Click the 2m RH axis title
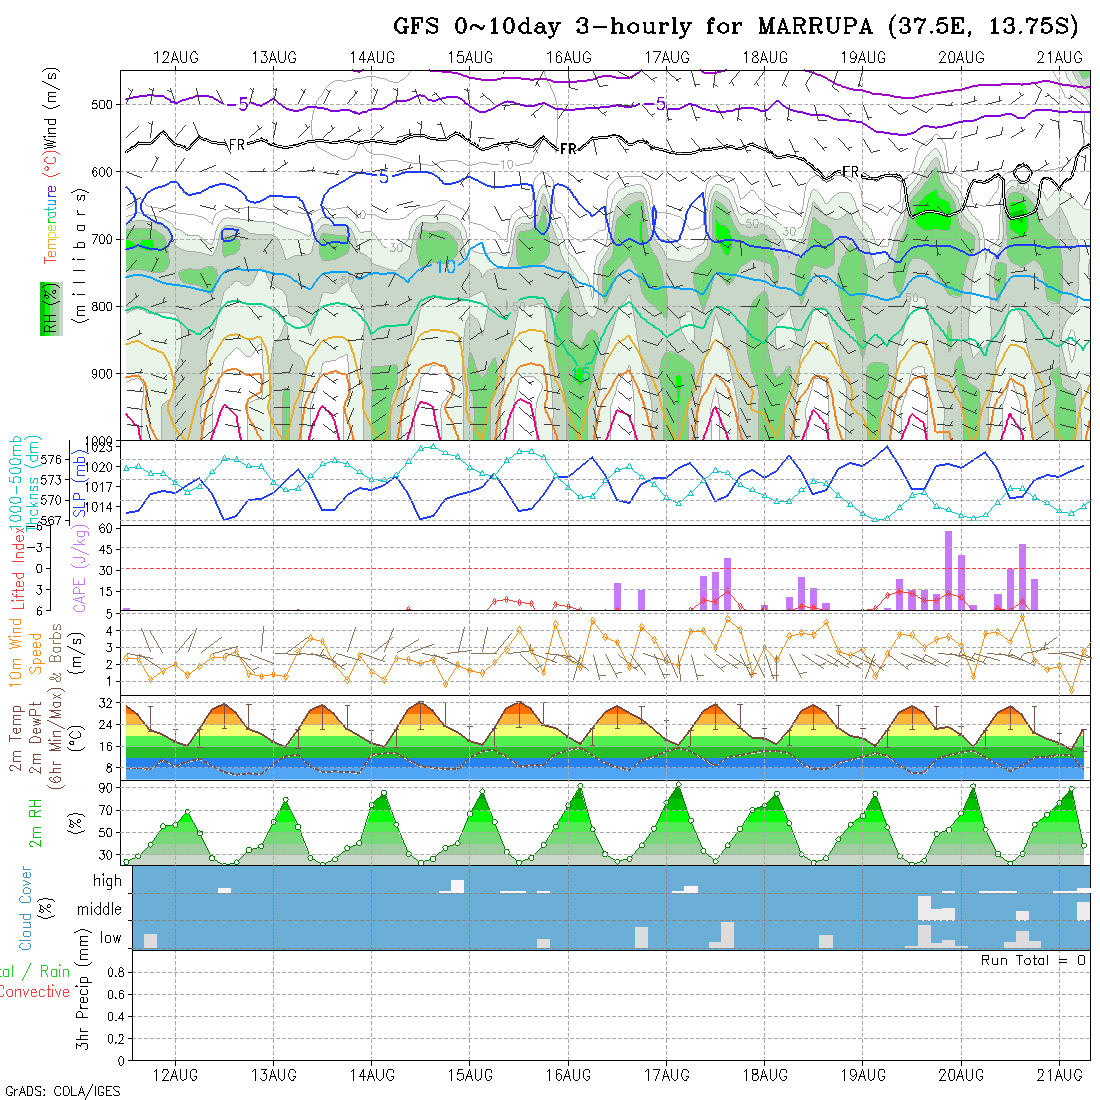 (35, 824)
